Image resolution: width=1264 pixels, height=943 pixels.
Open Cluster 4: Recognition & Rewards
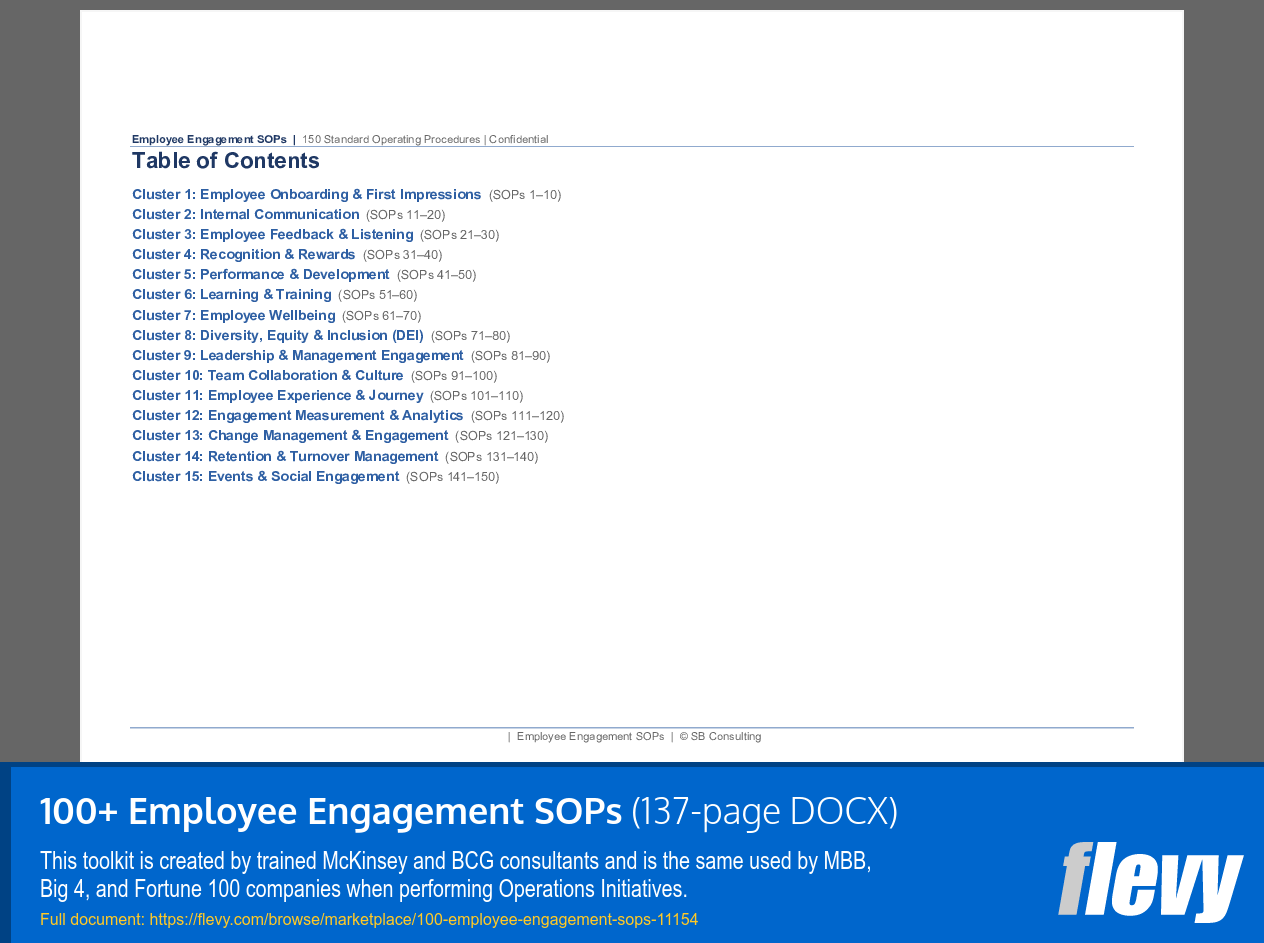click(x=243, y=254)
